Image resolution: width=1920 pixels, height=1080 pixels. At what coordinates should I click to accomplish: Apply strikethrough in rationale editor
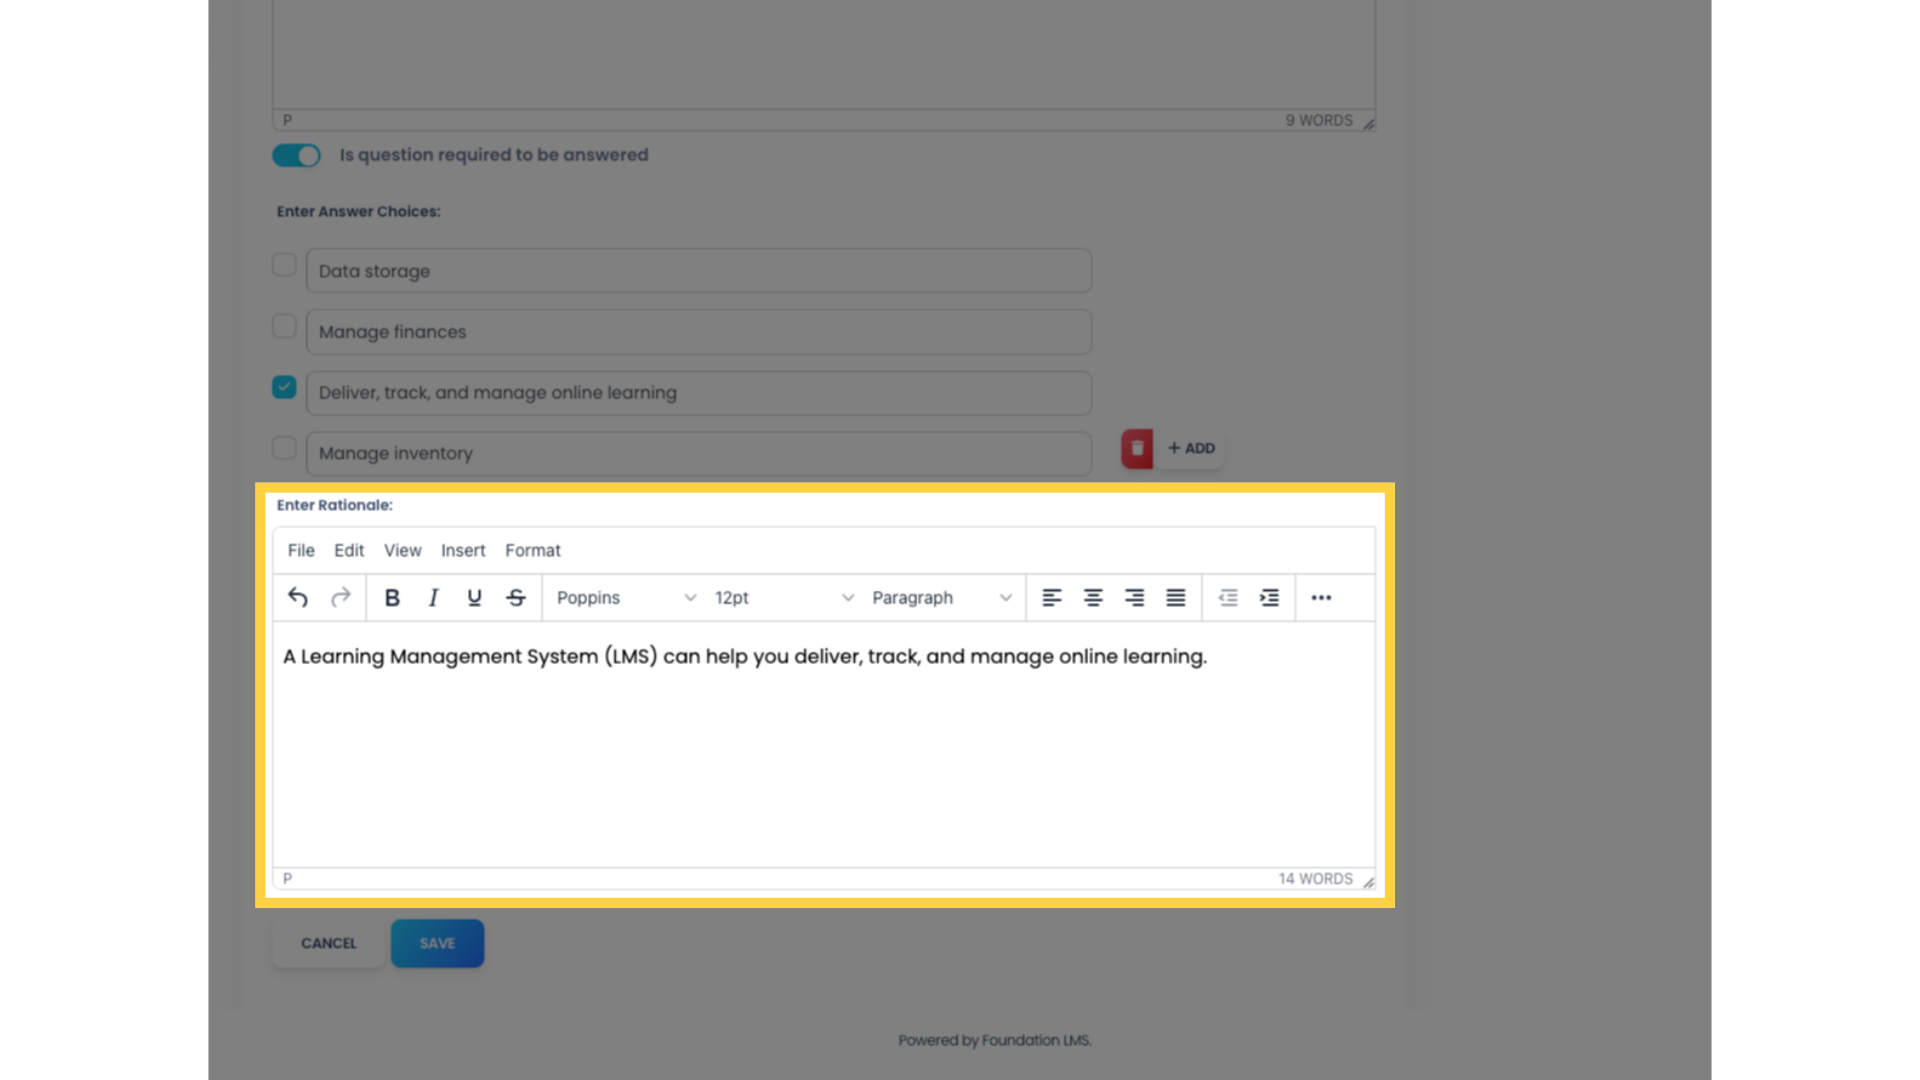(516, 597)
